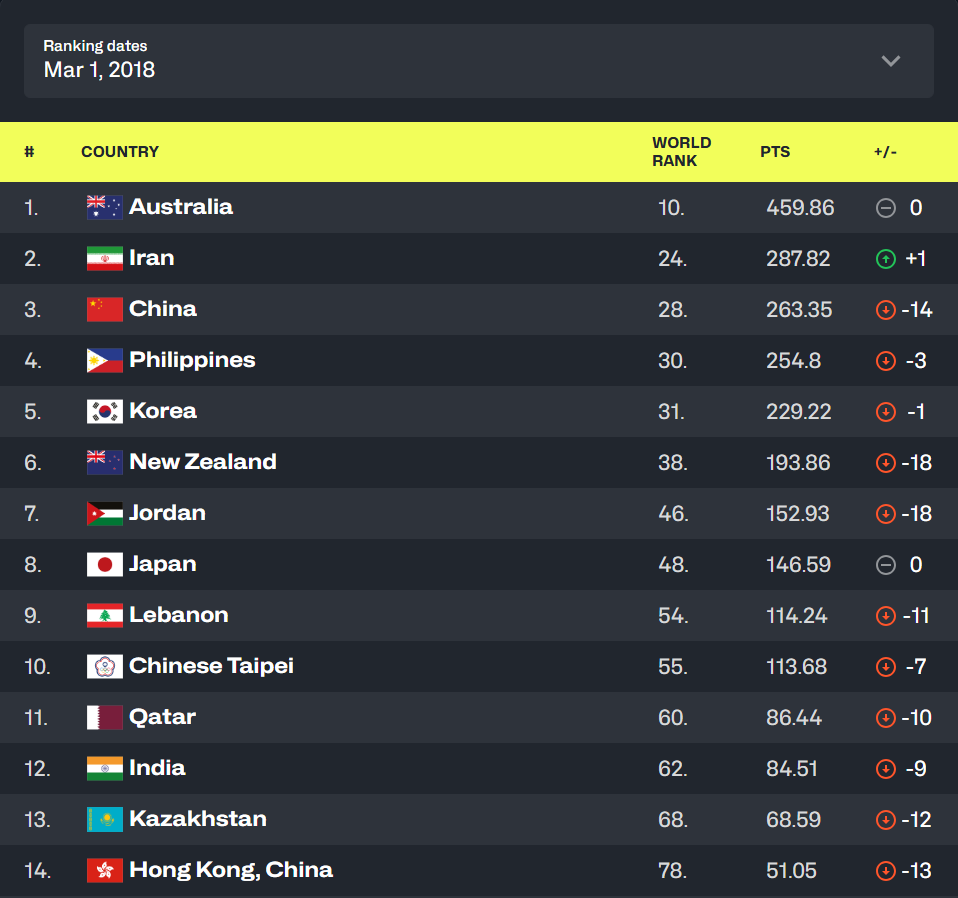Sort by the PTS column header
This screenshot has height=898, width=958.
click(775, 152)
